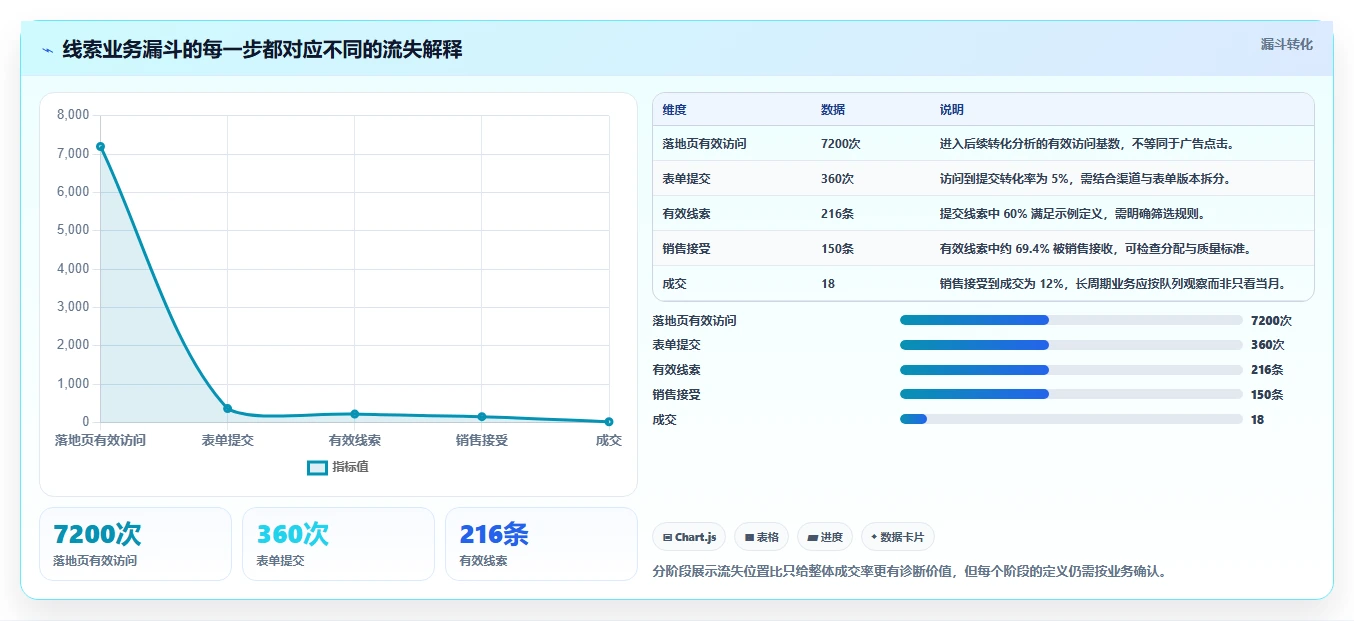Click the 有效线索 progress bar
This screenshot has height=621, width=1354.
tap(1071, 370)
